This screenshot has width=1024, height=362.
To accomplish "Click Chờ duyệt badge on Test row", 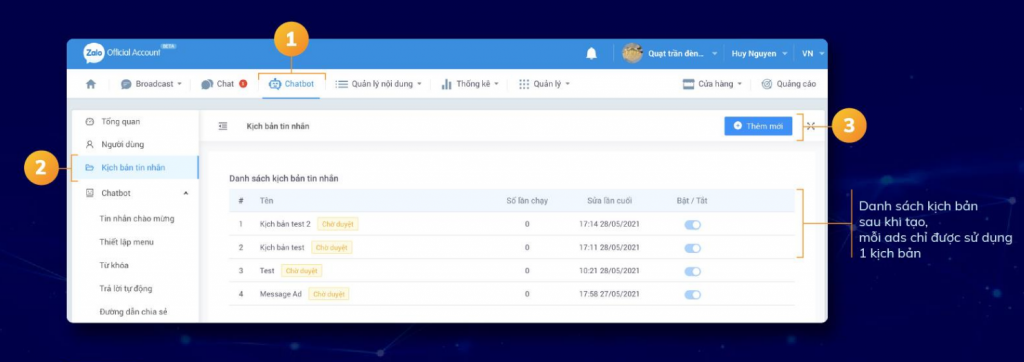I will [x=302, y=271].
